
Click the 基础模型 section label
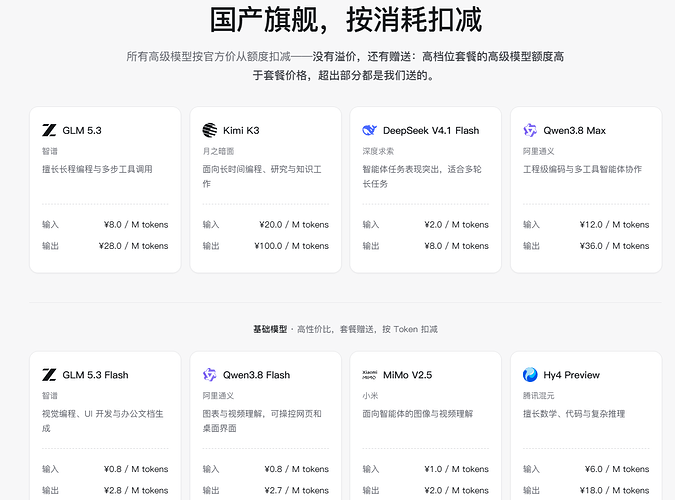point(270,329)
